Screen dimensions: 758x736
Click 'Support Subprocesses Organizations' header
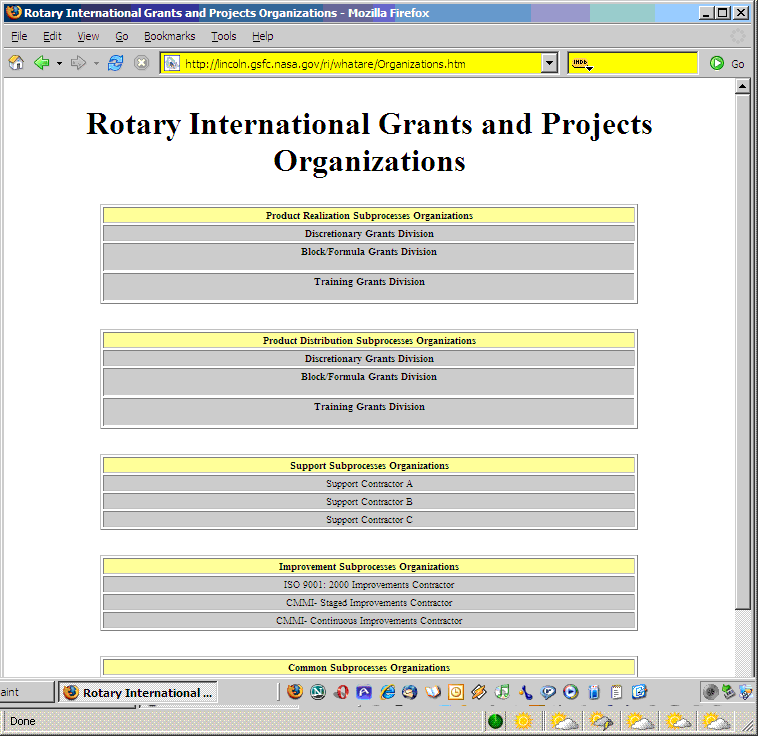(x=369, y=465)
